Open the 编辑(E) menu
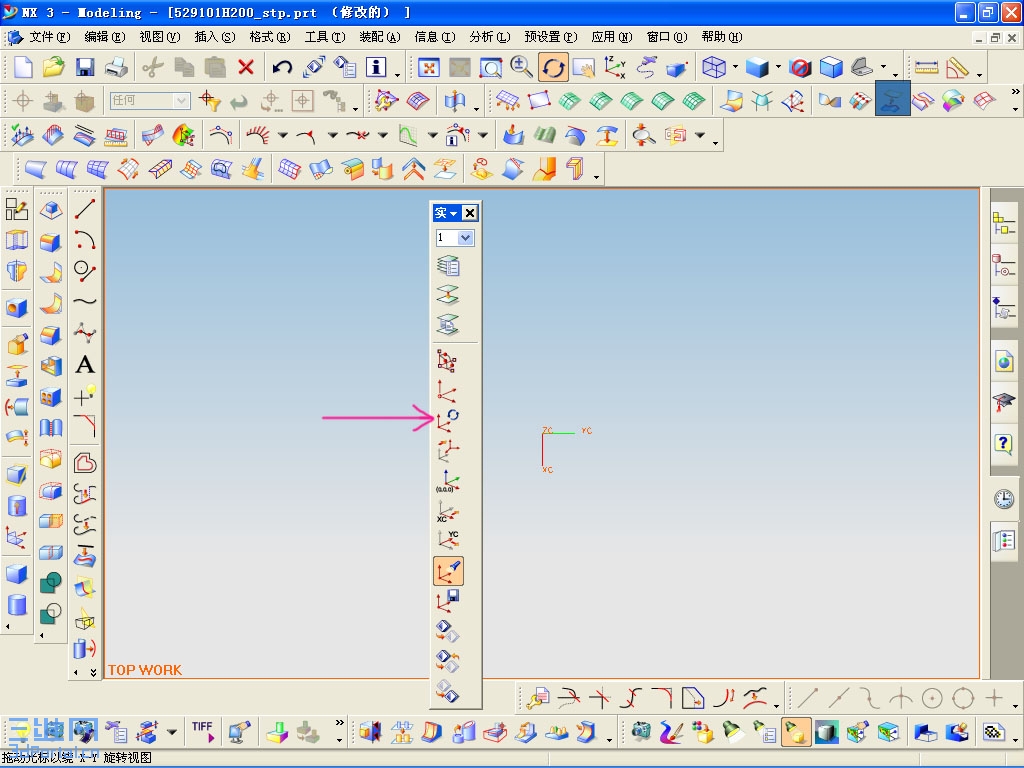 pyautogui.click(x=104, y=37)
